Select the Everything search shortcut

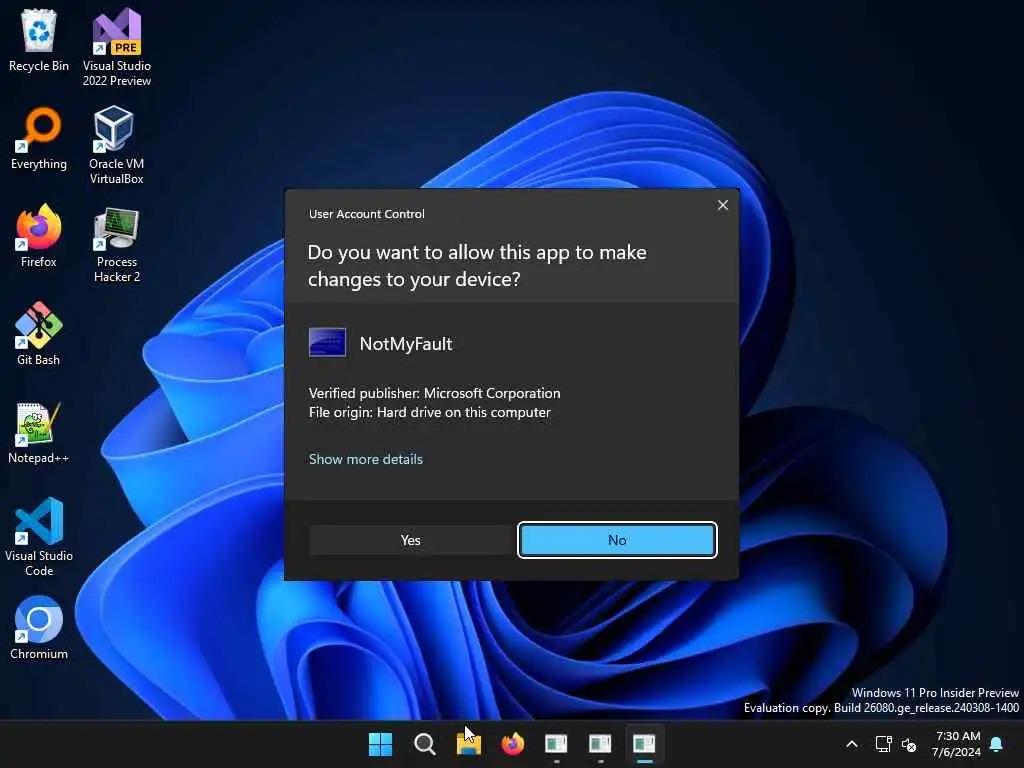click(x=39, y=138)
